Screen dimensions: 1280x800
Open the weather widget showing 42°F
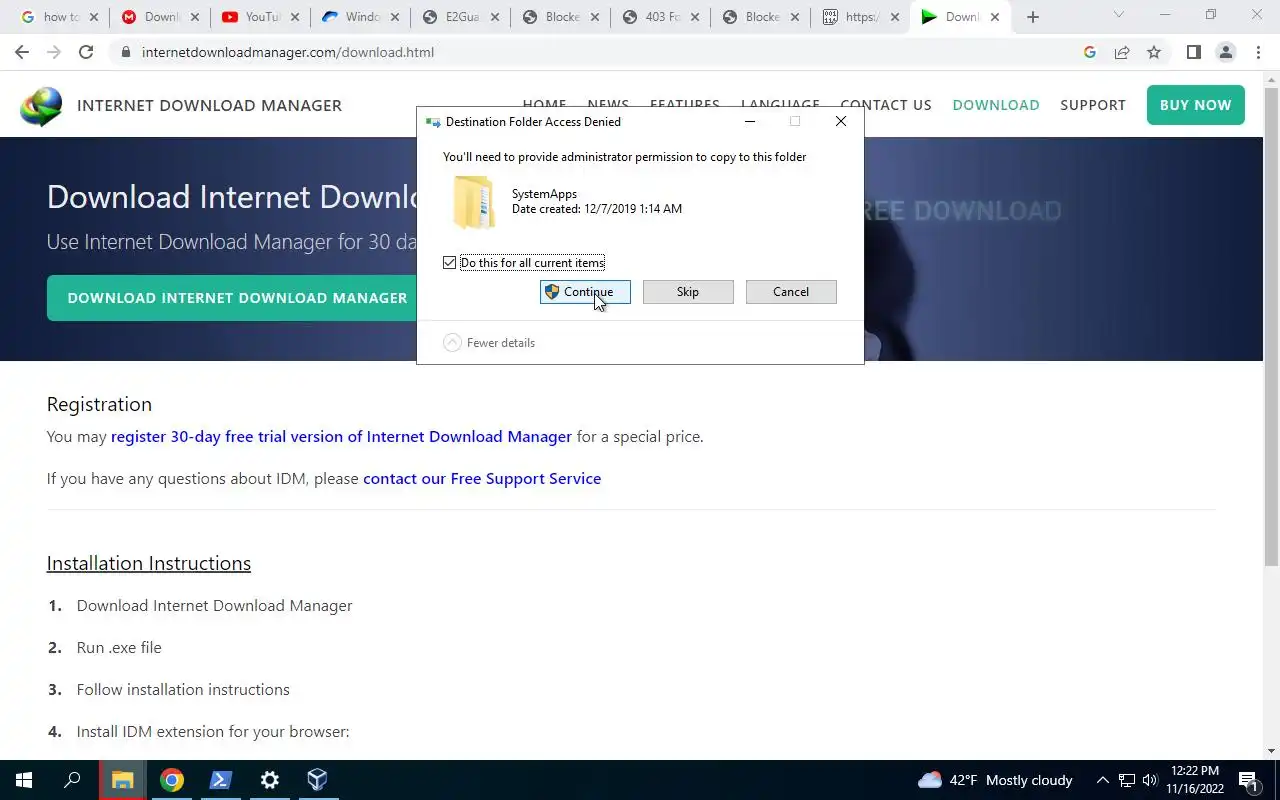995,780
